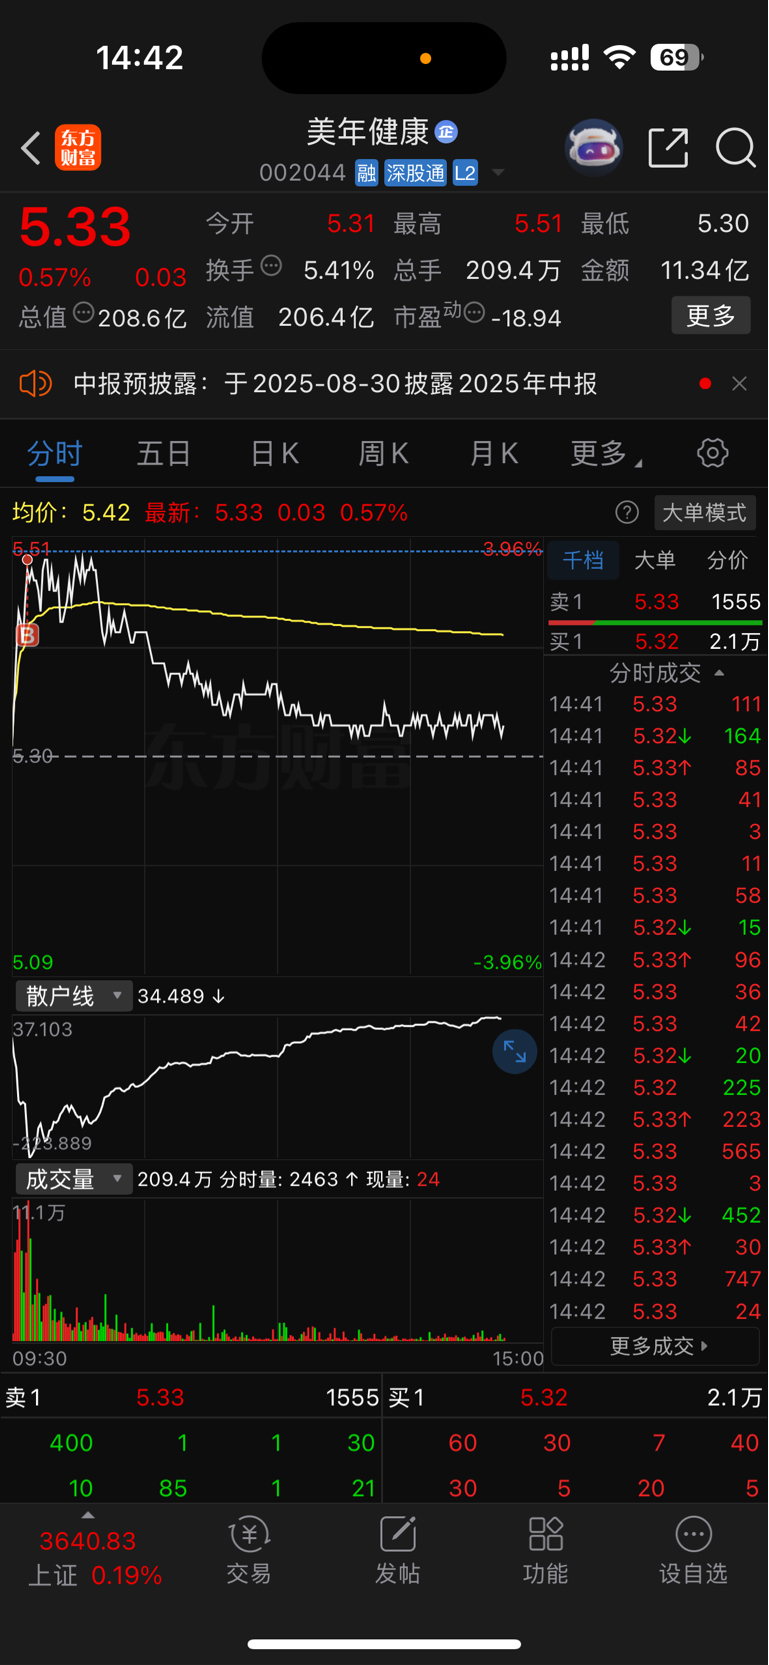
Task: Tap the intraday price chart
Action: pos(277,756)
